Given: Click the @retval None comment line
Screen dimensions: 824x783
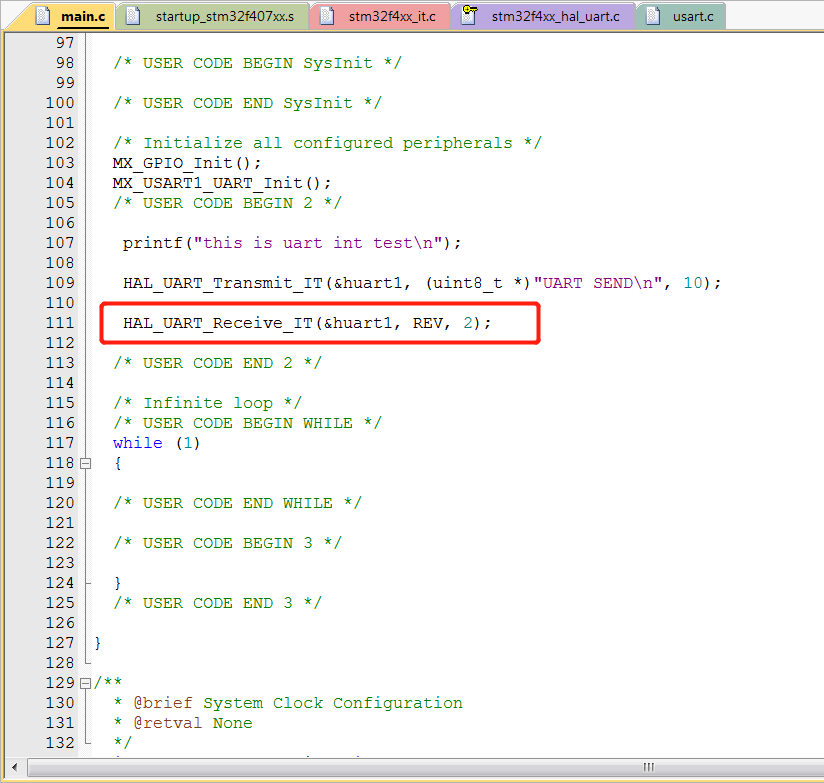Looking at the screenshot, I should 183,723.
